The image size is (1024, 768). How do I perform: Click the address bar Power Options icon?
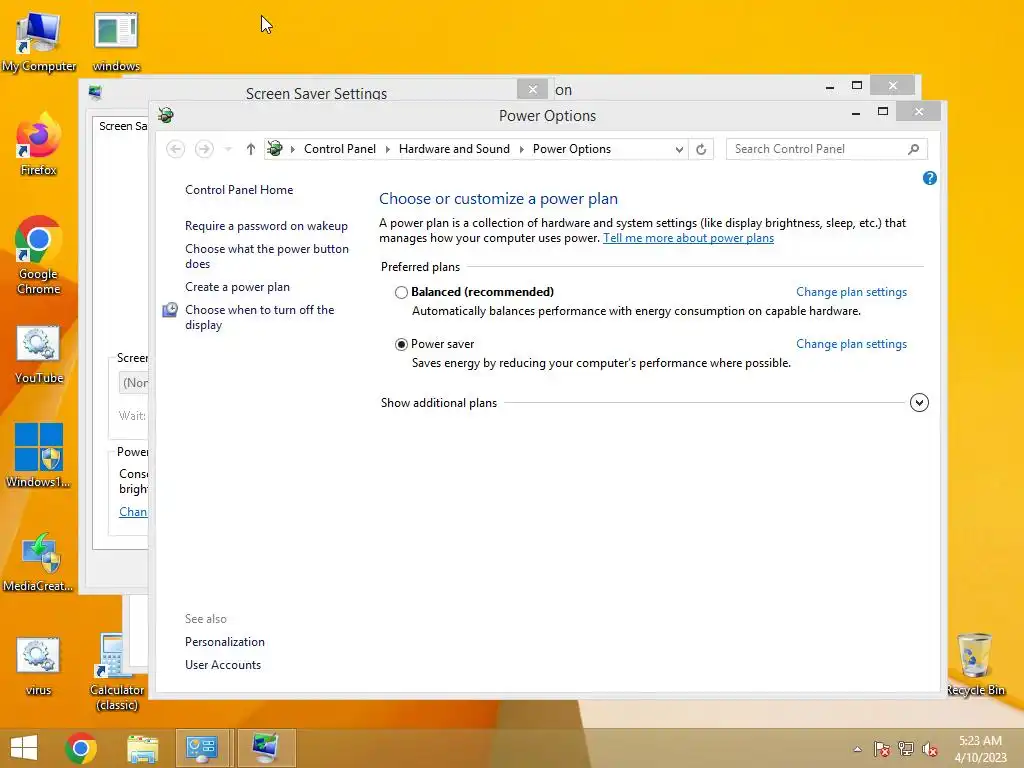pos(275,148)
